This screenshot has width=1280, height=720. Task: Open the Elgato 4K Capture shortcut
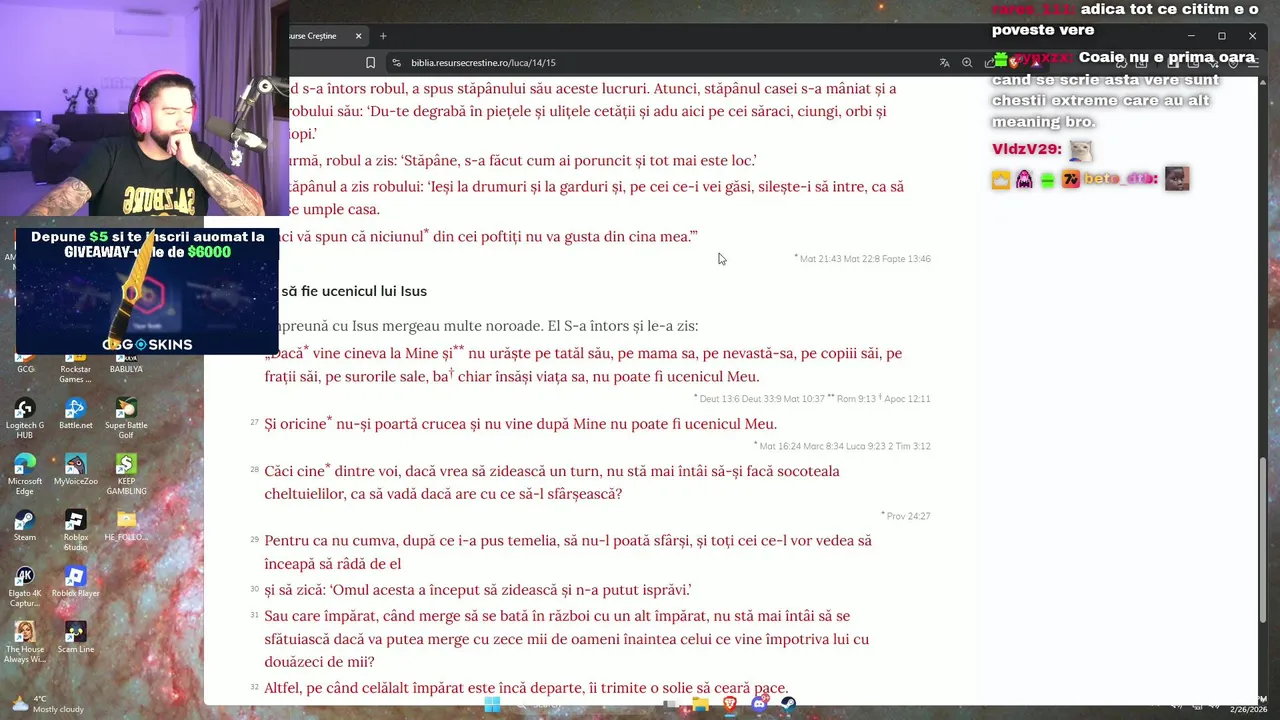[x=25, y=587]
